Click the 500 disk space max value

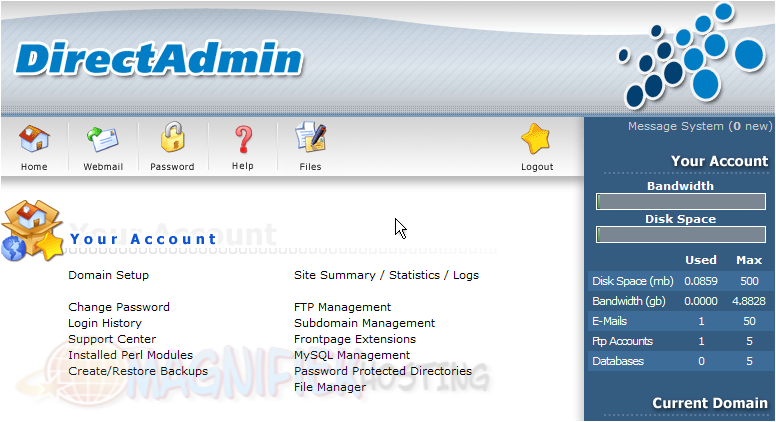pyautogui.click(x=749, y=281)
